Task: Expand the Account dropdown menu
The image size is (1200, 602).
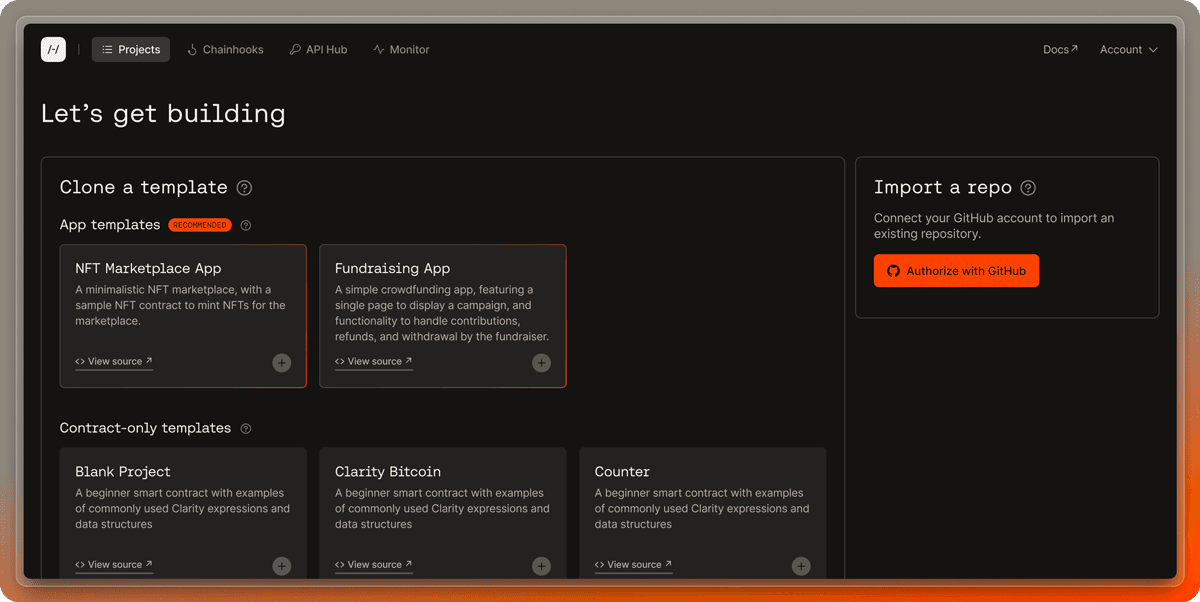Action: point(1128,50)
